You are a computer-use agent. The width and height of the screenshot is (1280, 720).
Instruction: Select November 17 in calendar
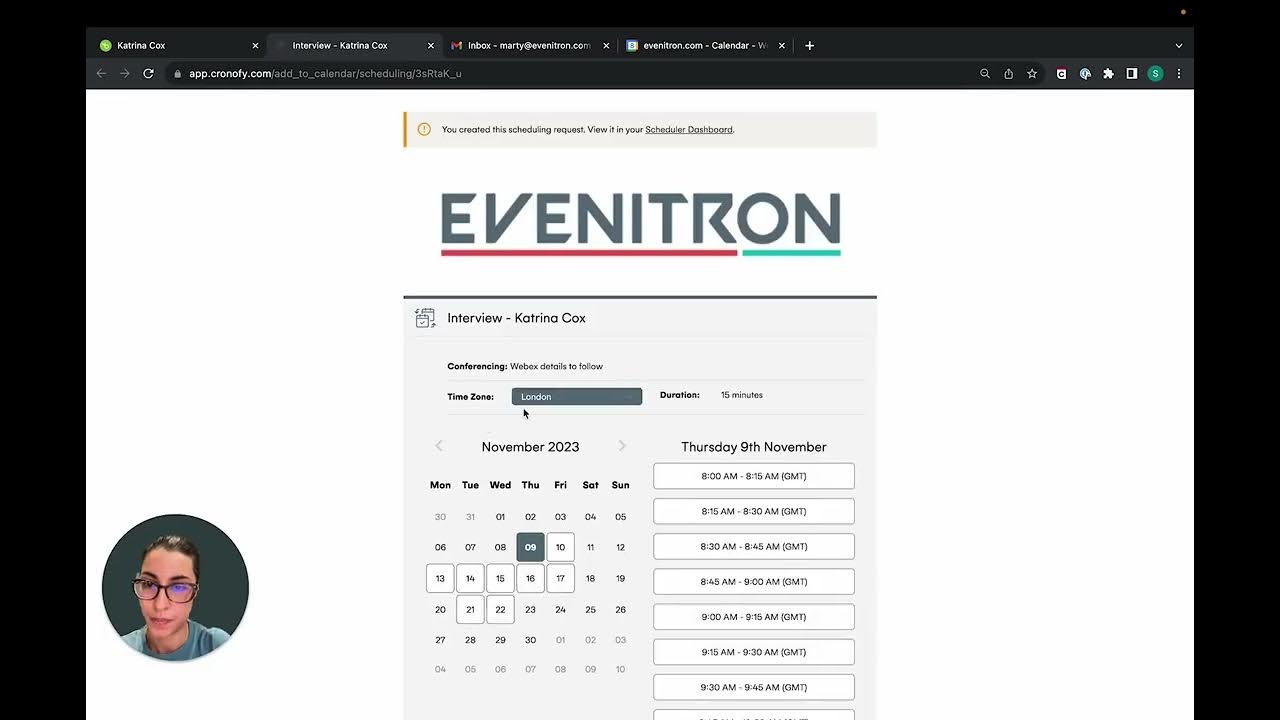click(x=560, y=578)
